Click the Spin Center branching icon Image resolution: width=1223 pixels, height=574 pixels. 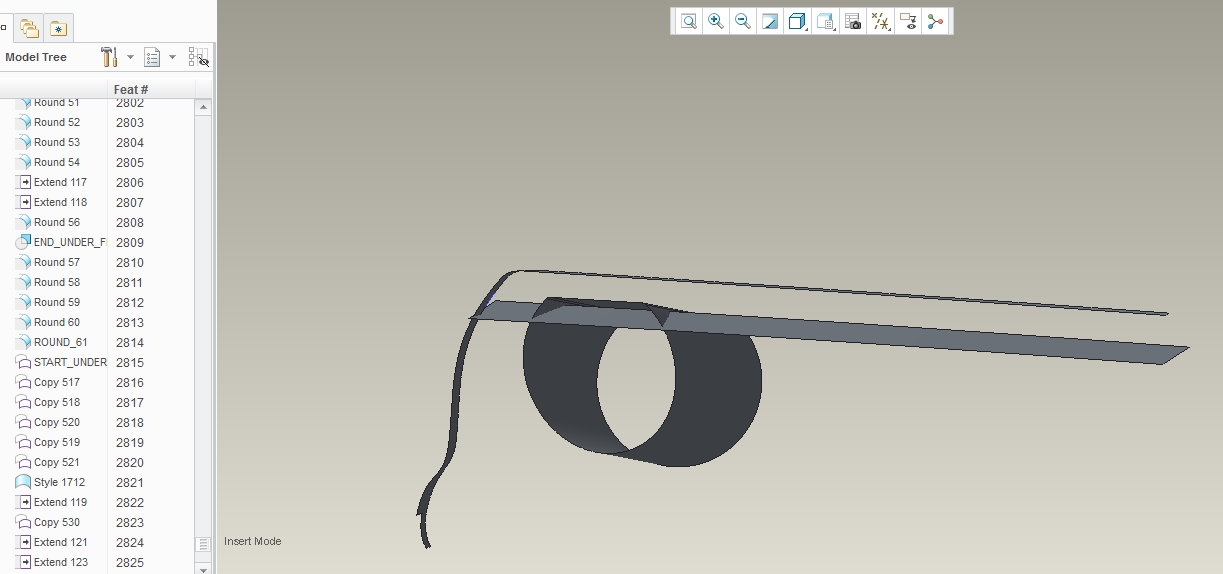tap(936, 21)
